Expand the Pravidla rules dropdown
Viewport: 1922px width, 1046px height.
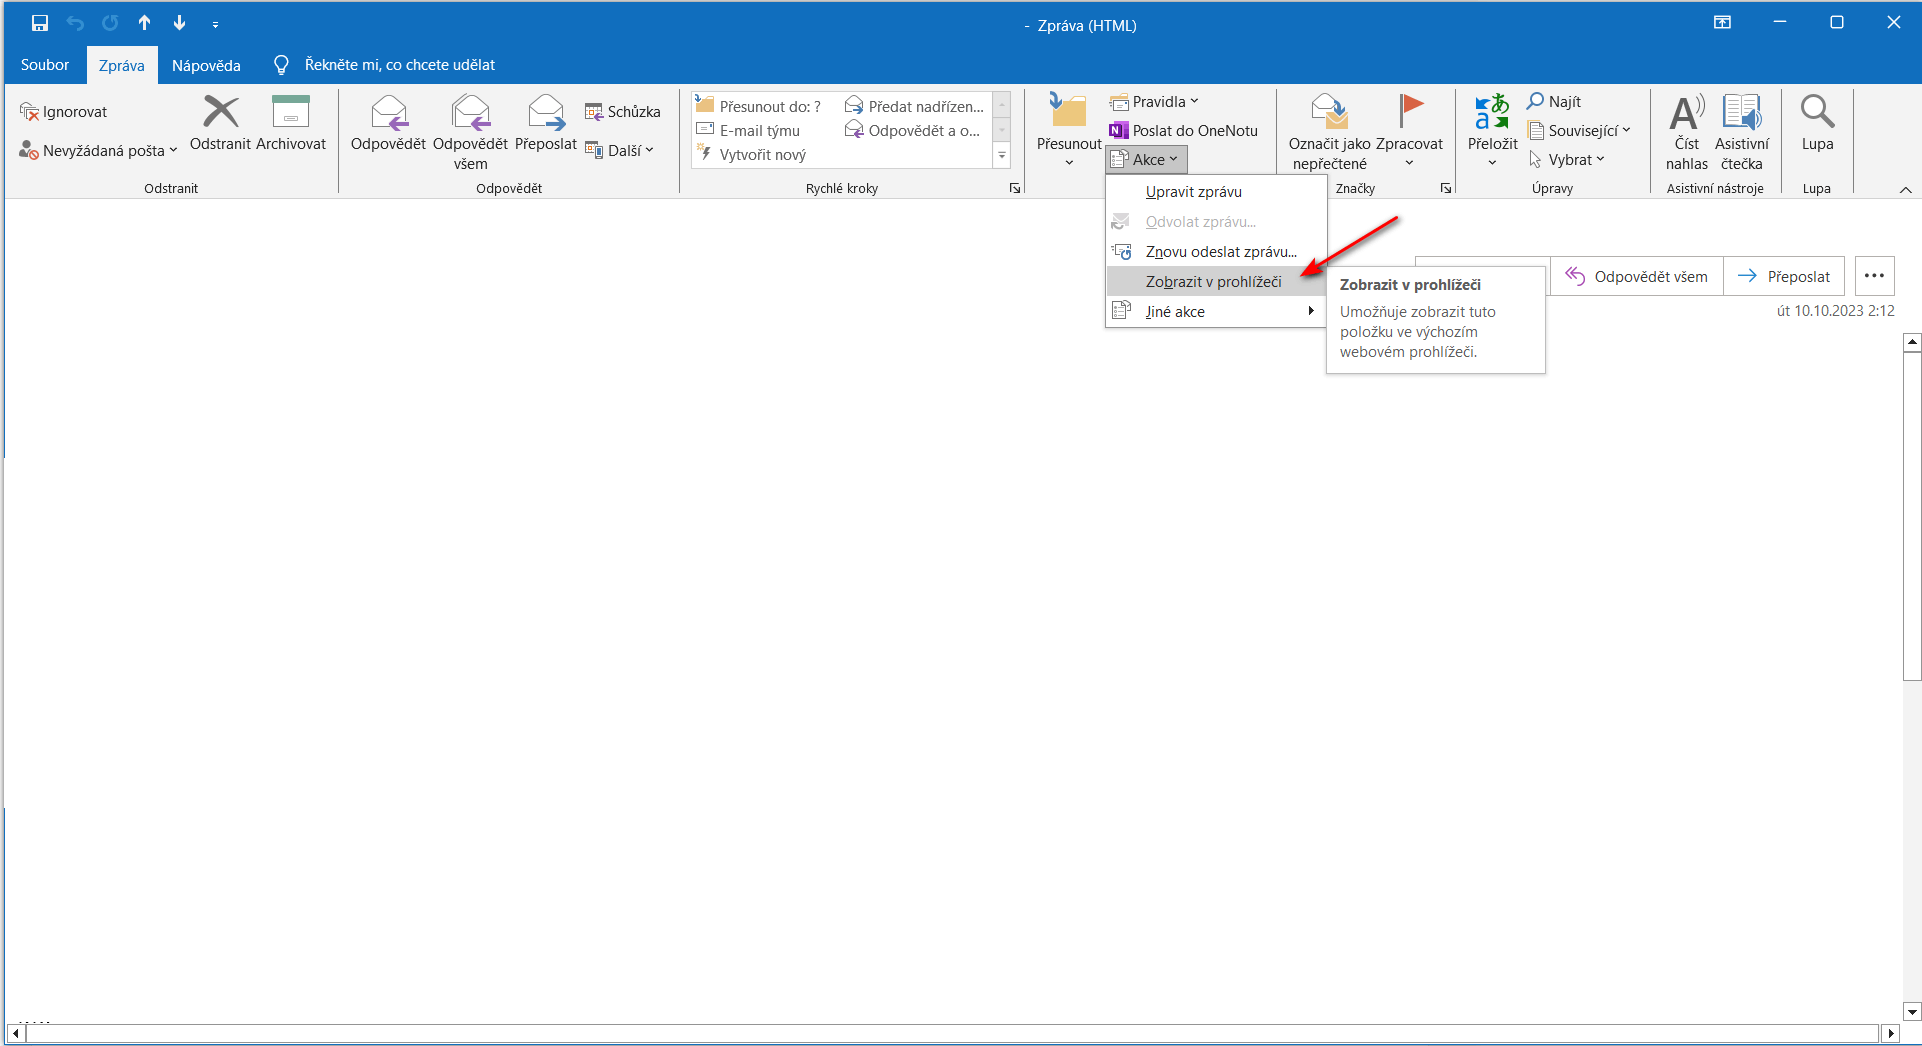1154,101
